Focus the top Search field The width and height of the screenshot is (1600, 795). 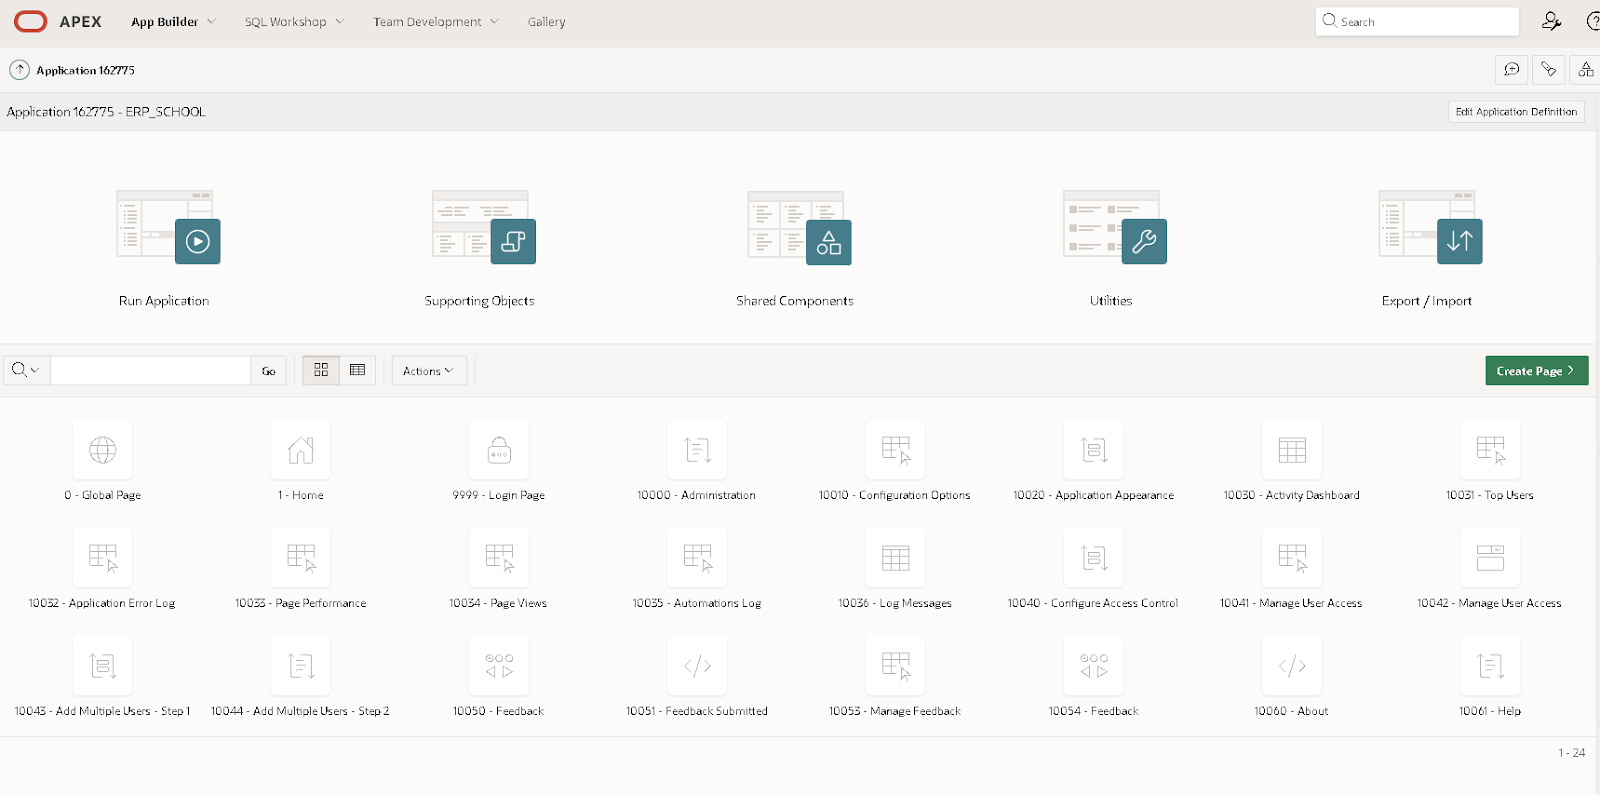(1417, 21)
